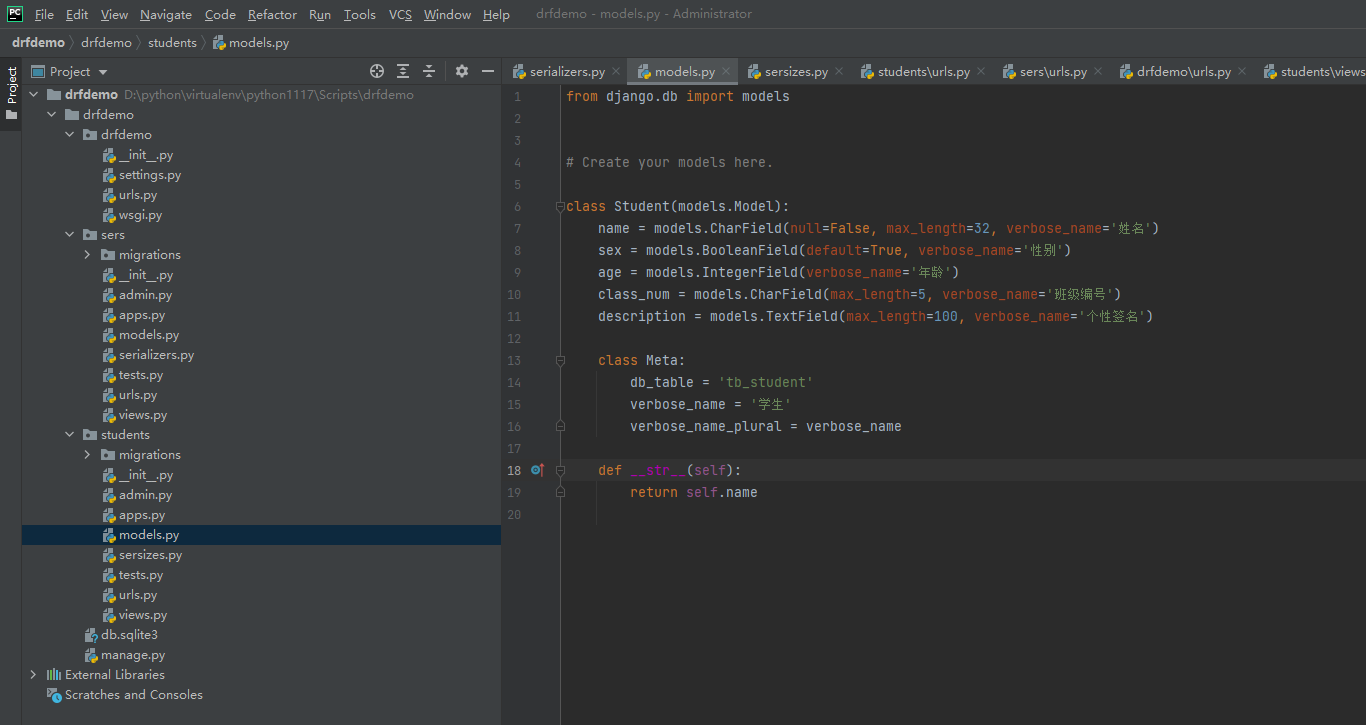The width and height of the screenshot is (1366, 725).
Task: Click the root drfdemo breadcrumb
Action: (38, 43)
